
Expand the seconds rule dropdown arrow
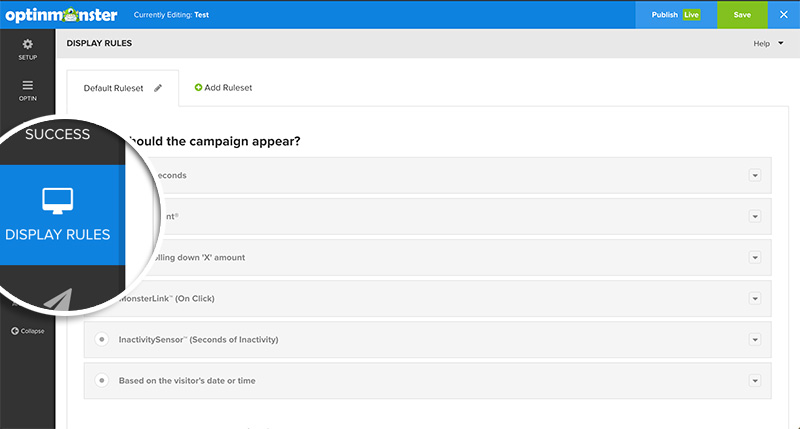(755, 175)
